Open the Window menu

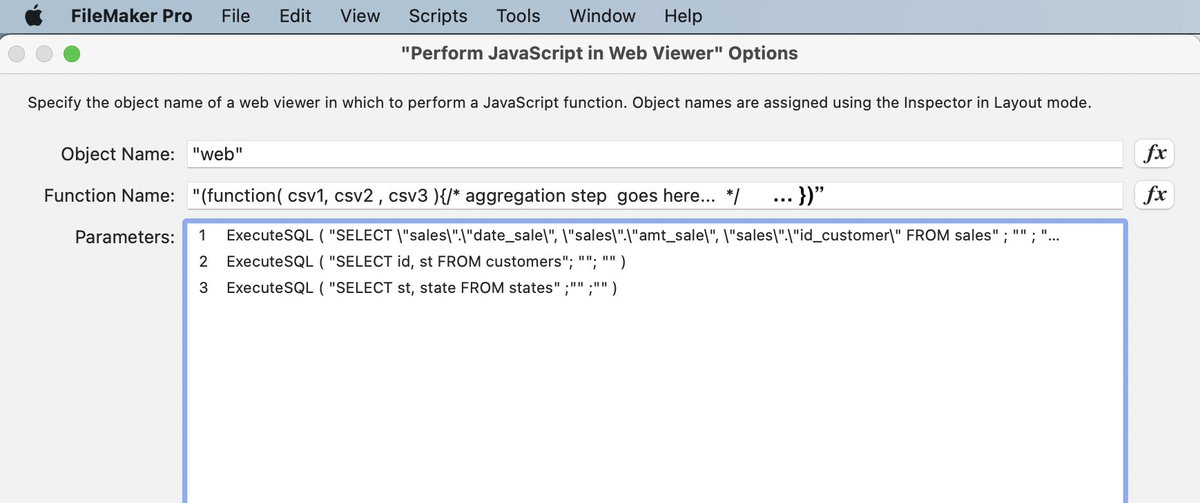coord(602,16)
